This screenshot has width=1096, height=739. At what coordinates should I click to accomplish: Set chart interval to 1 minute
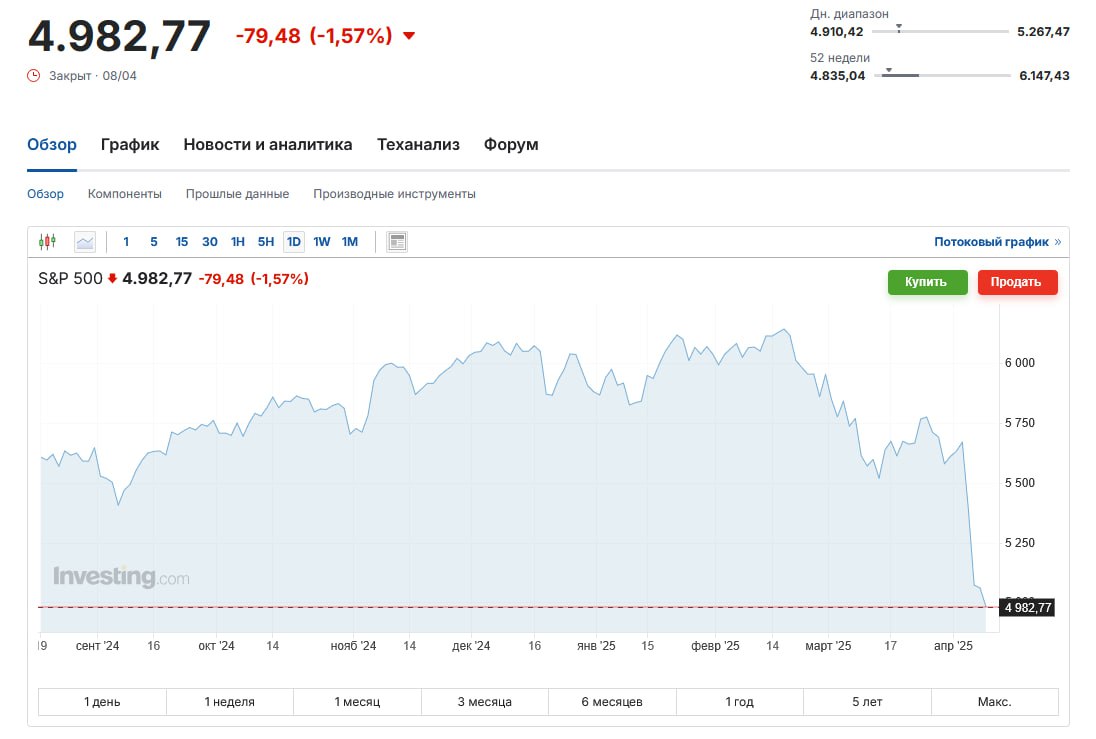[126, 242]
